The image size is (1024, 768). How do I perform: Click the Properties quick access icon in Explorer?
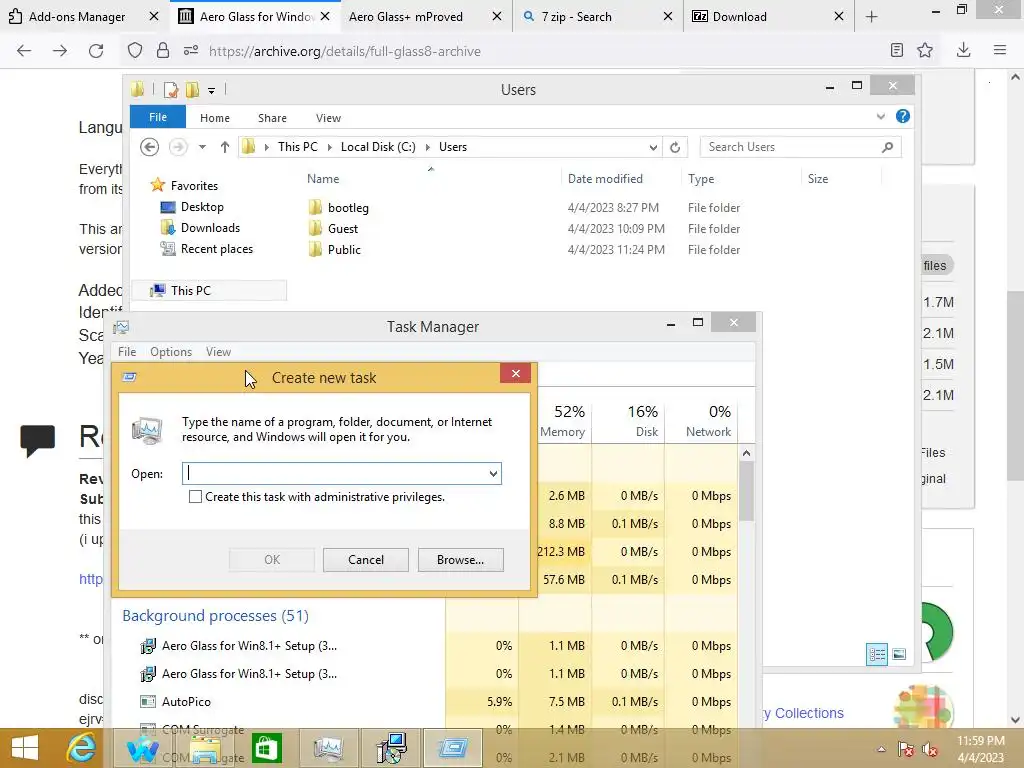pos(171,89)
